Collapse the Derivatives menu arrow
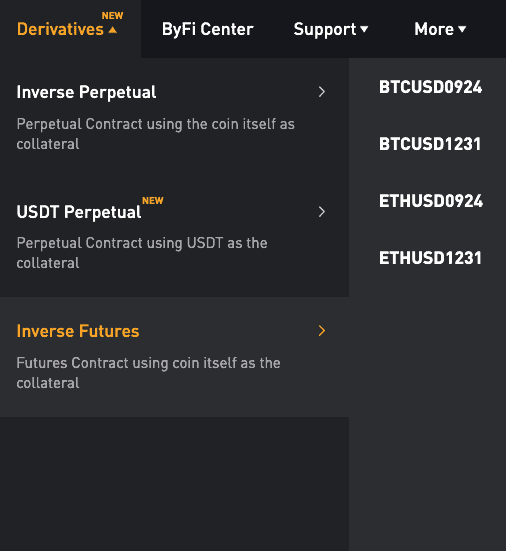Screen dimensions: 506x551 (x=112, y=30)
